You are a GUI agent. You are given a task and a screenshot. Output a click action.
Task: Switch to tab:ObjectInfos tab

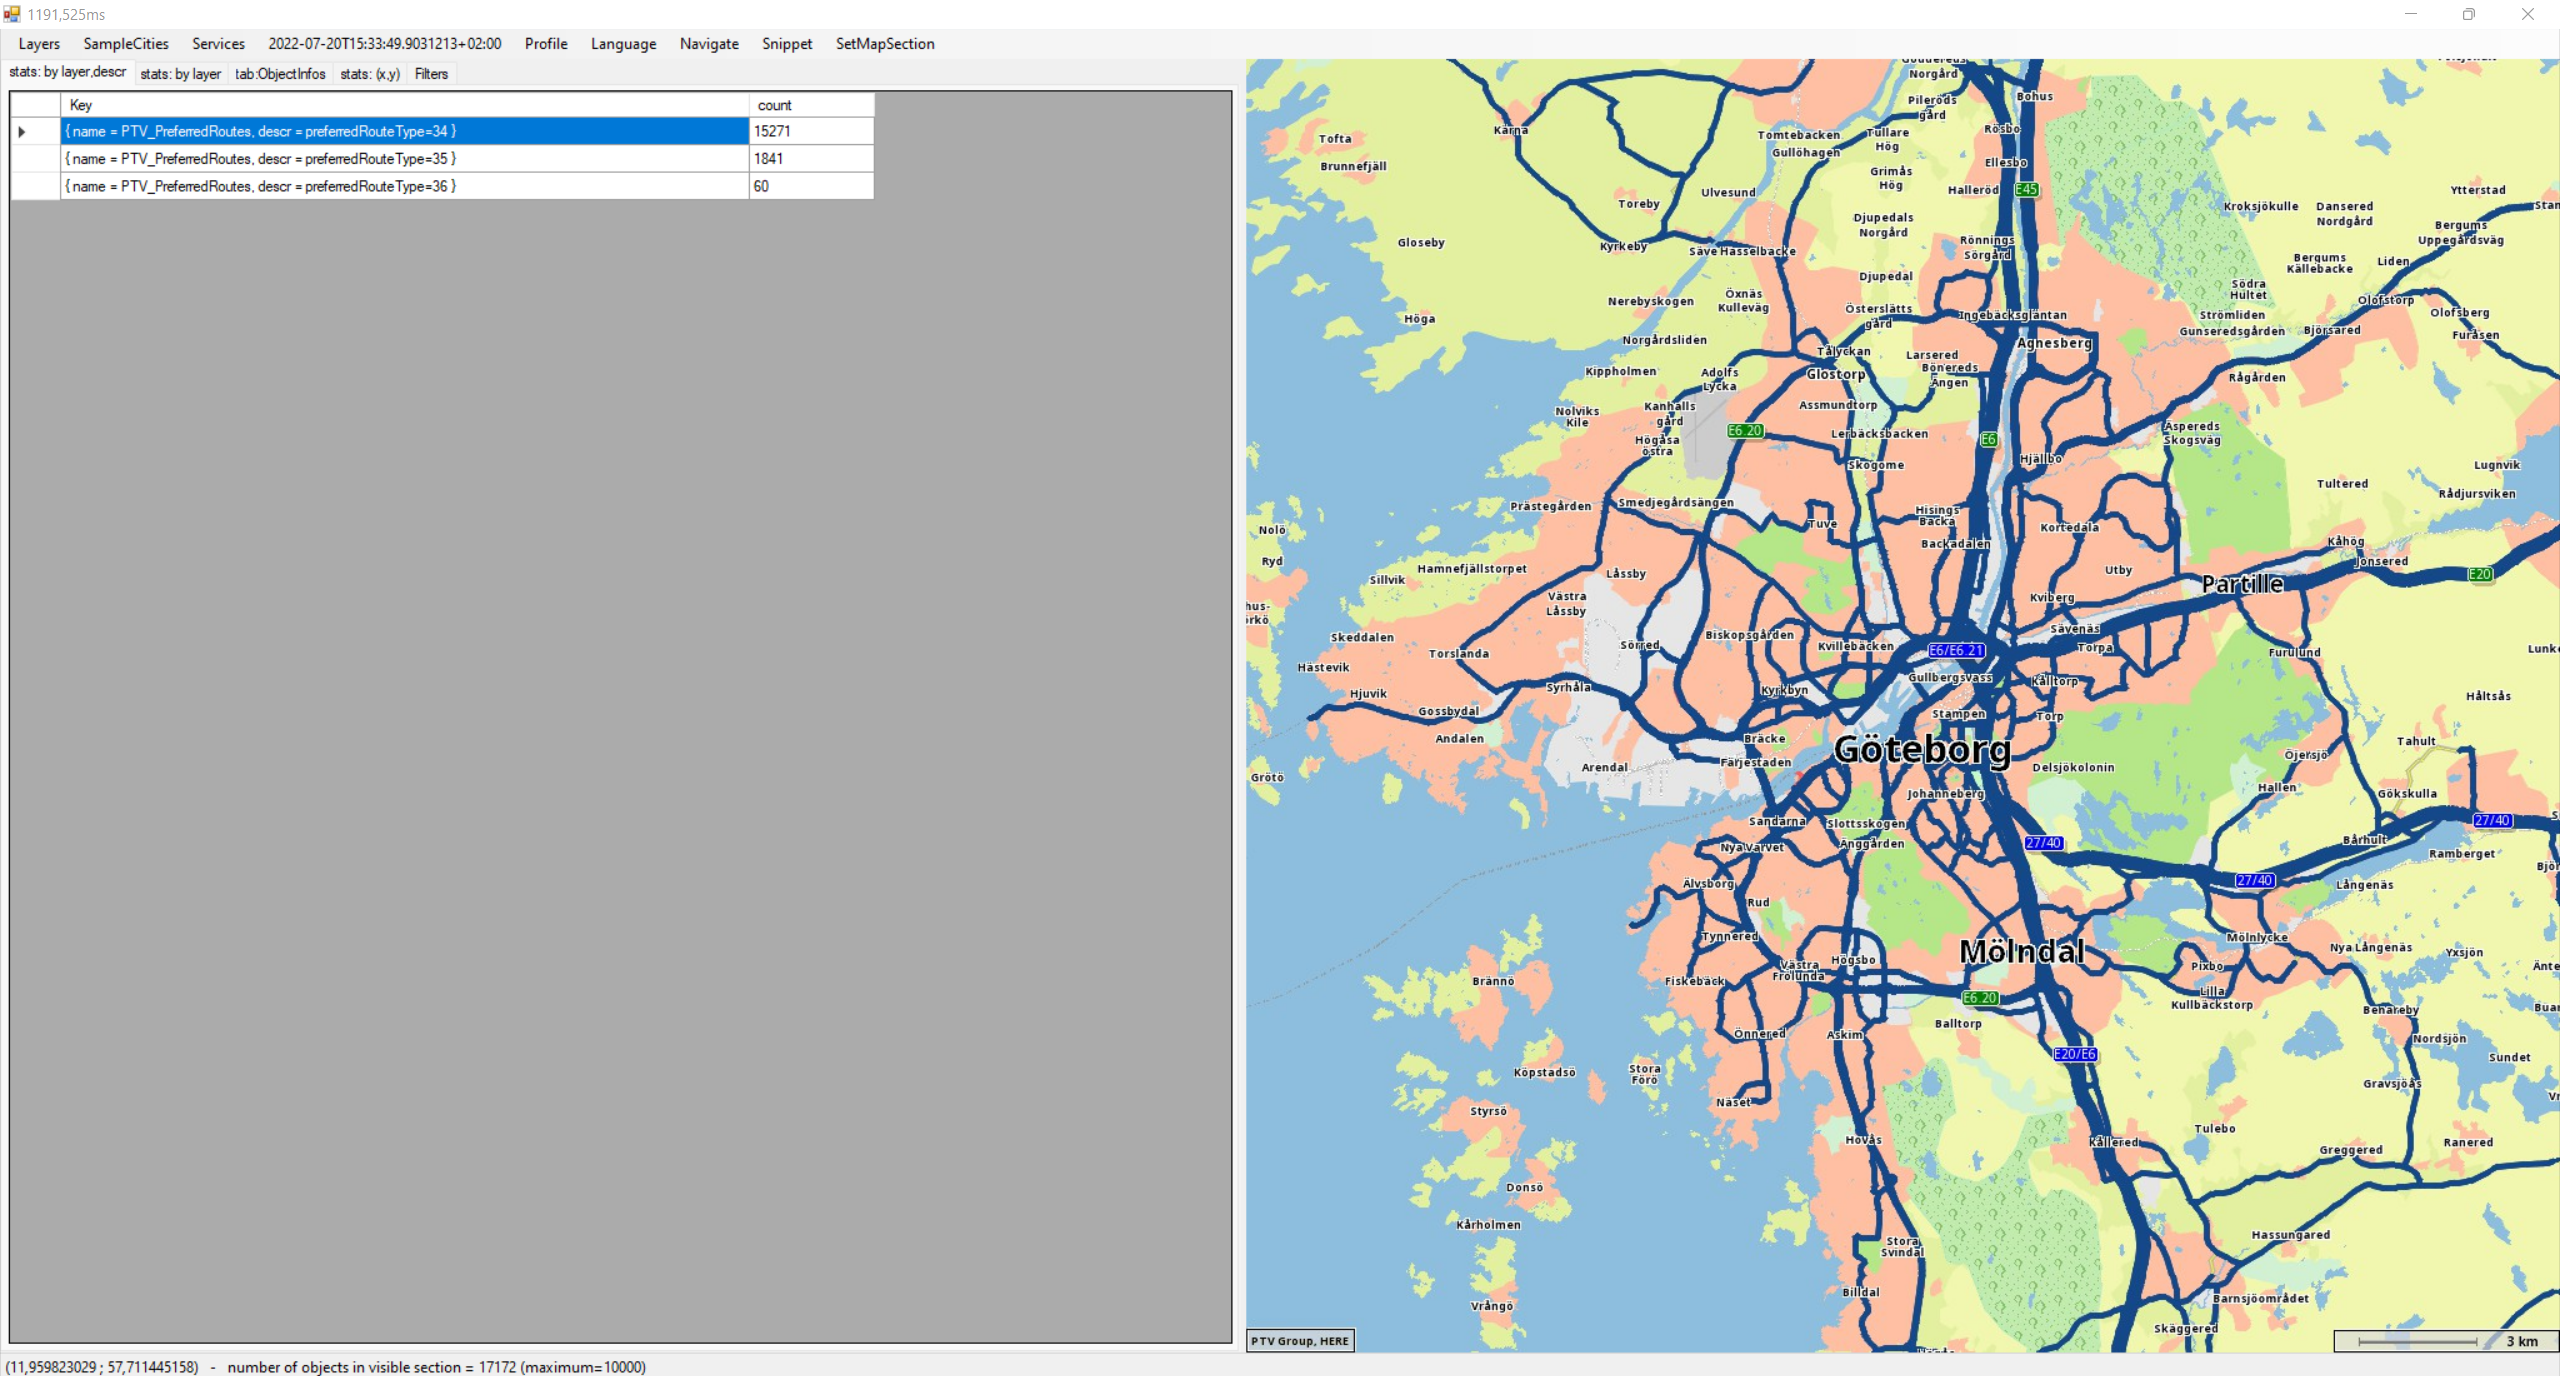[280, 74]
